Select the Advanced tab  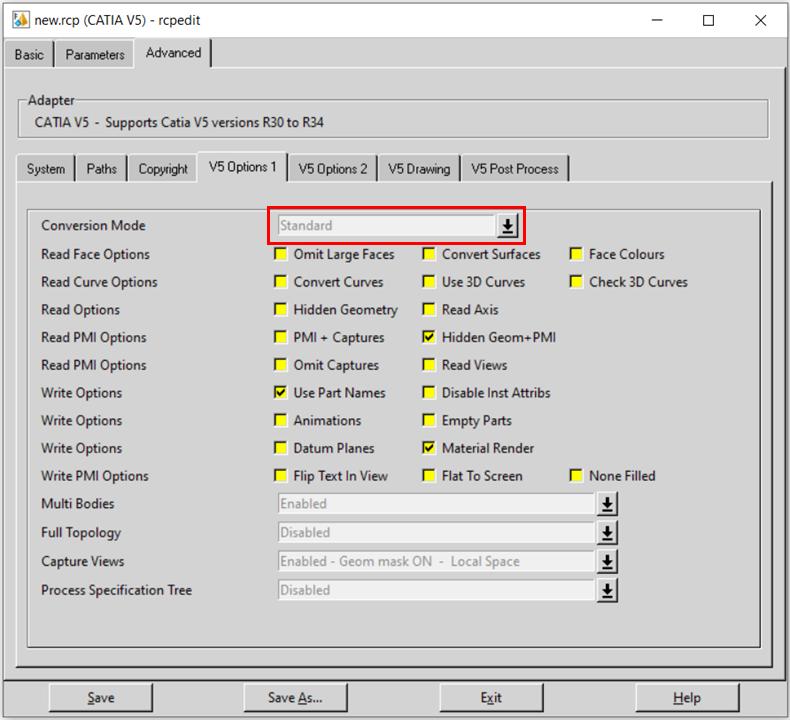(173, 52)
